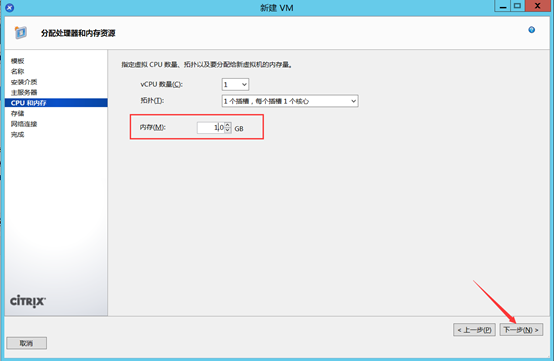Go to the 模板 step in sidebar
The image size is (554, 361).
point(17,61)
